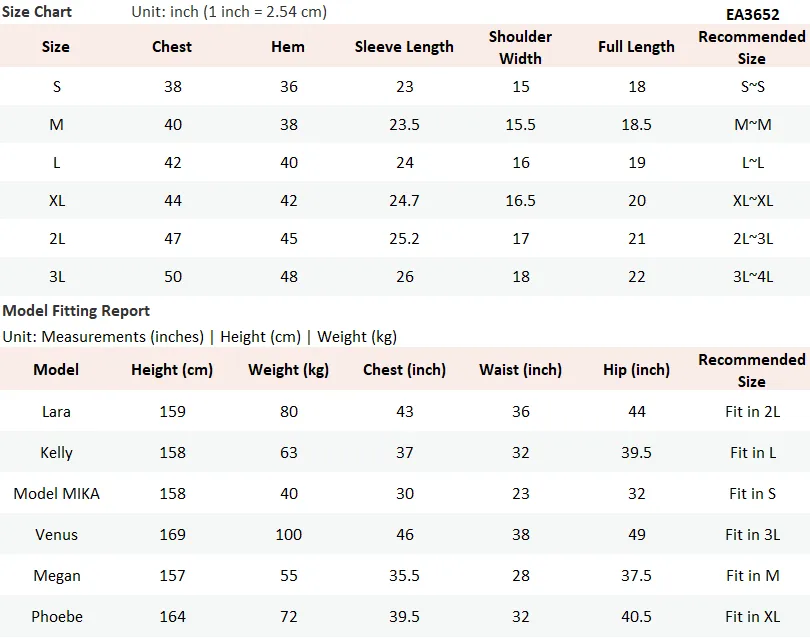The height and width of the screenshot is (638, 810).
Task: Select the Shoulder Width column header
Action: point(520,47)
